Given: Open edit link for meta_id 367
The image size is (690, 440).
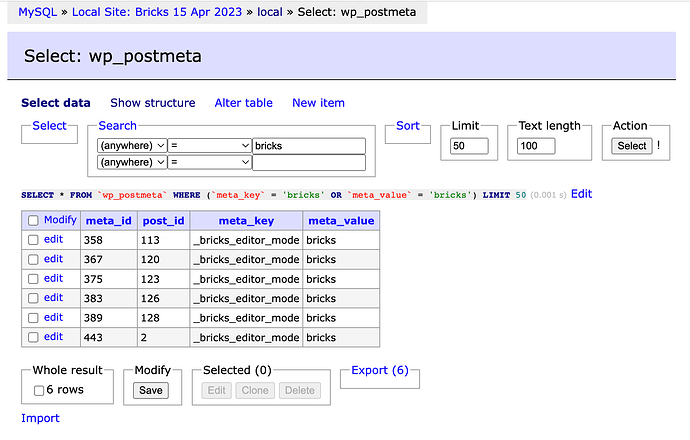Looking at the screenshot, I should tap(53, 259).
